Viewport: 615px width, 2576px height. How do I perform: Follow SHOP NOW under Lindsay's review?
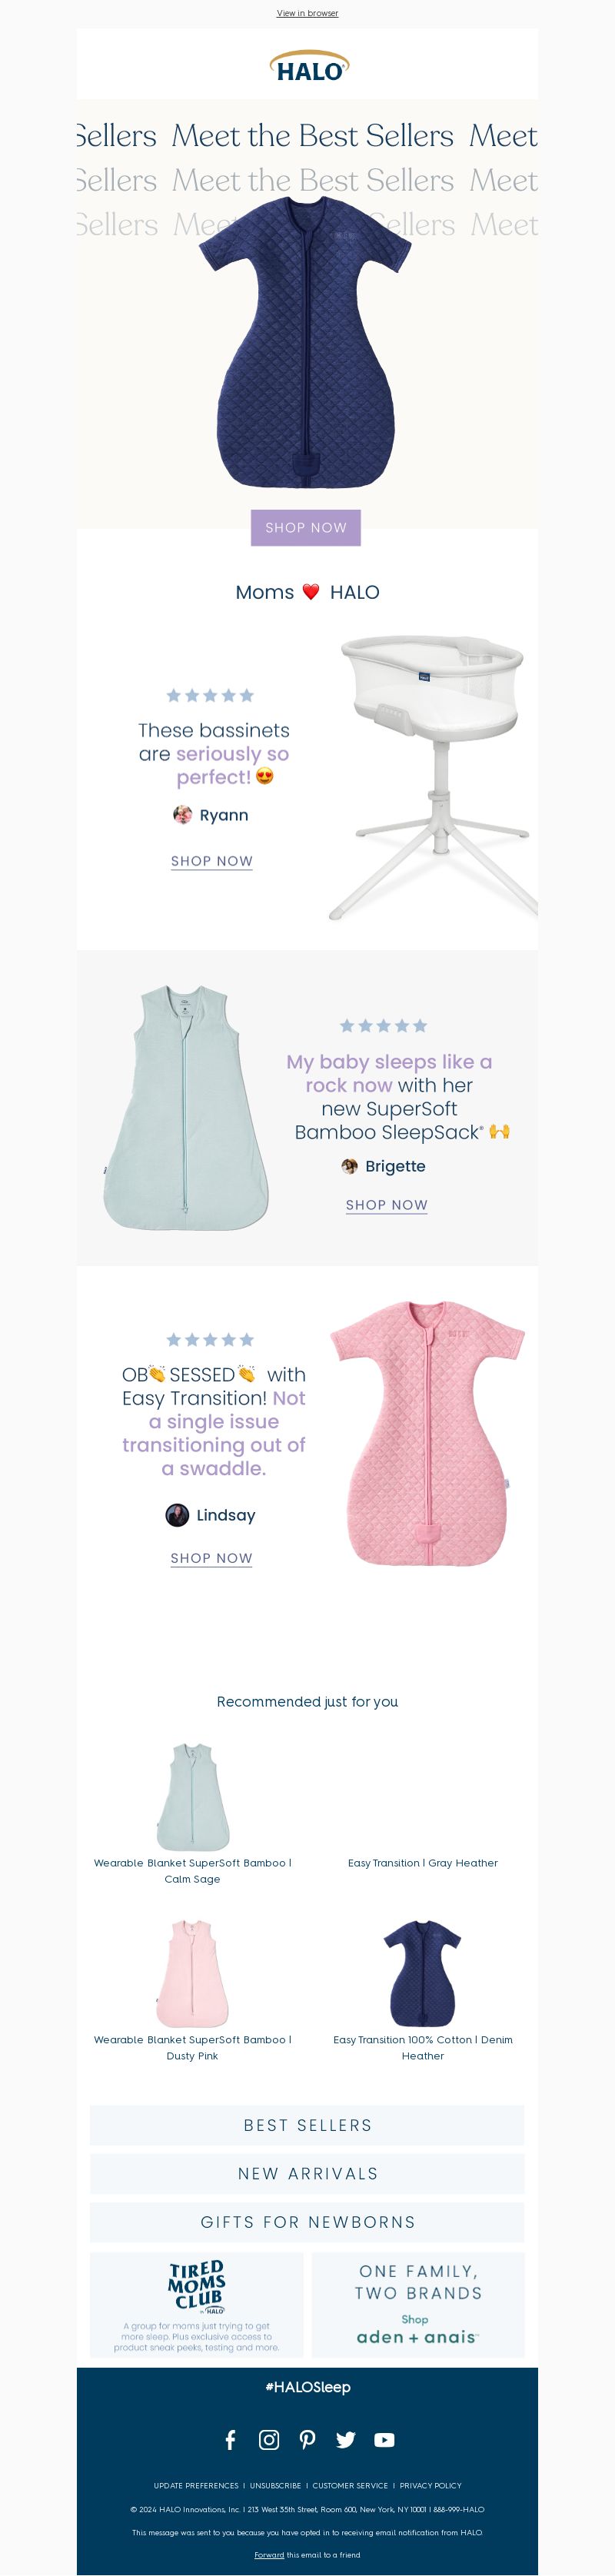tap(211, 1558)
